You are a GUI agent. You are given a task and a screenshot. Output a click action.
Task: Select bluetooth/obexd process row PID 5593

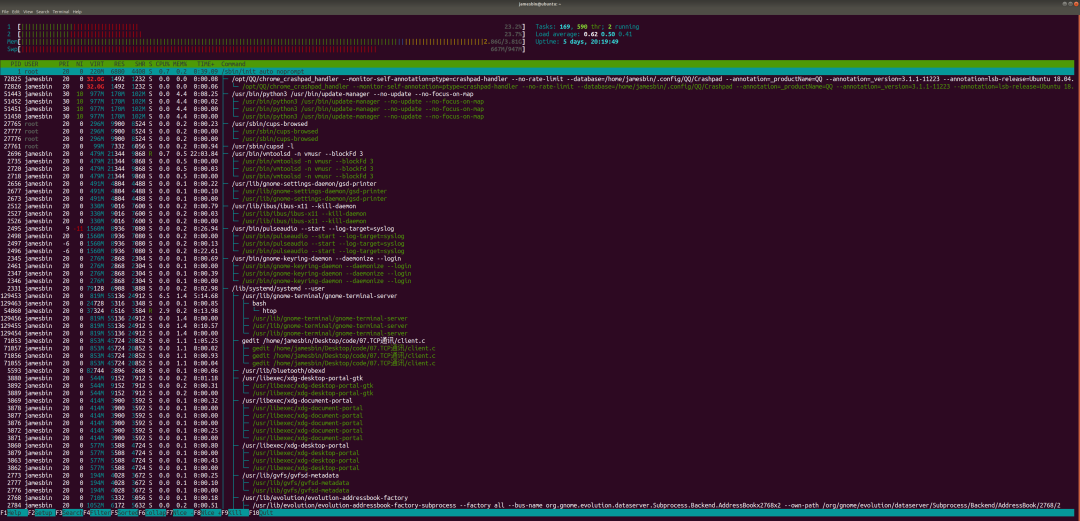pyautogui.click(x=540, y=370)
